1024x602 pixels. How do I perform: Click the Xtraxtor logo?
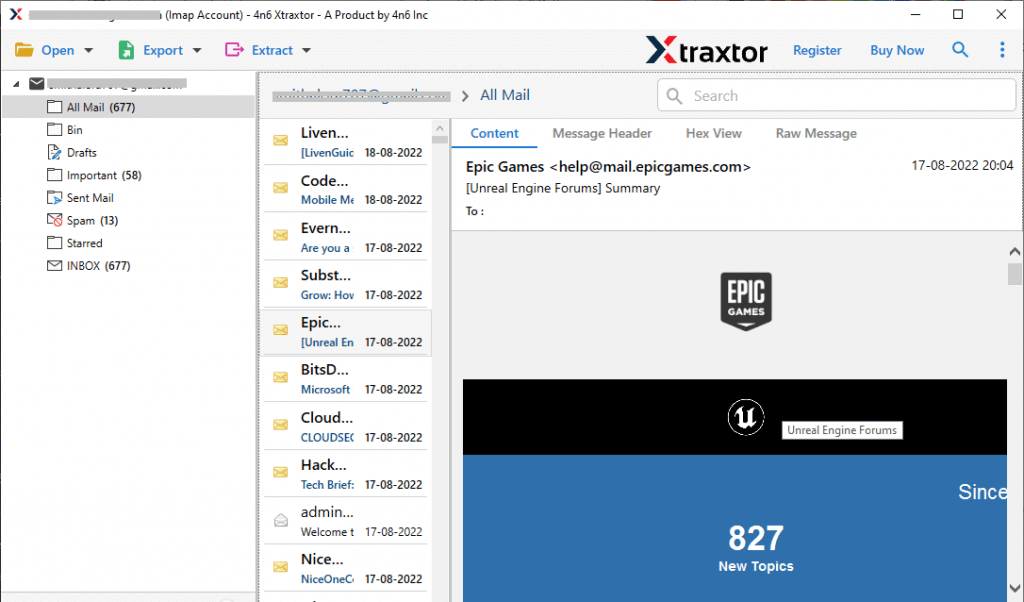point(707,49)
